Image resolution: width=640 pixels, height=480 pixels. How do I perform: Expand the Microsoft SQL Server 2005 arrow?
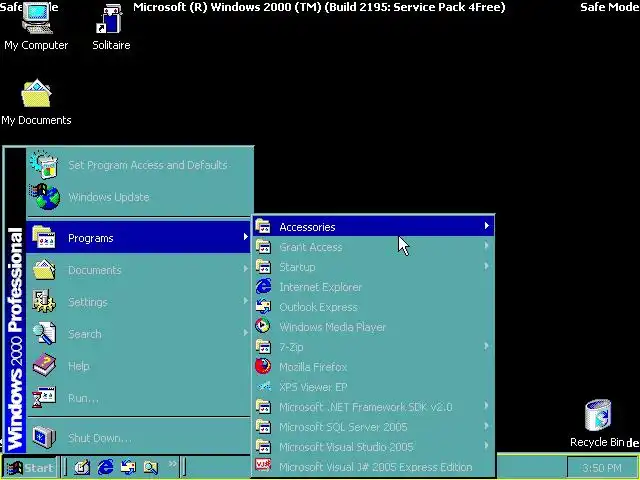pyautogui.click(x=486, y=426)
